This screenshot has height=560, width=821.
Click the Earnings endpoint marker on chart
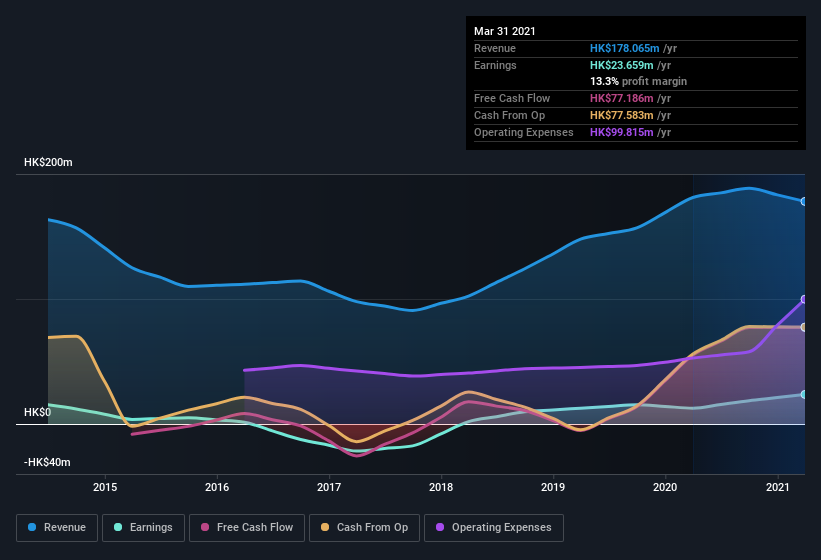click(803, 395)
